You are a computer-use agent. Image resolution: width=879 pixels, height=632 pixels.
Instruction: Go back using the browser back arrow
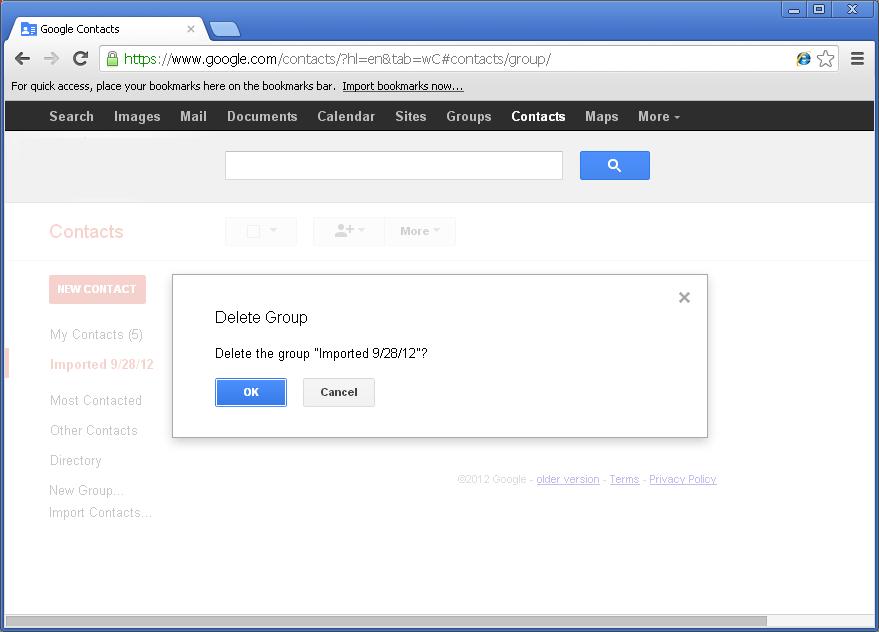pos(22,58)
